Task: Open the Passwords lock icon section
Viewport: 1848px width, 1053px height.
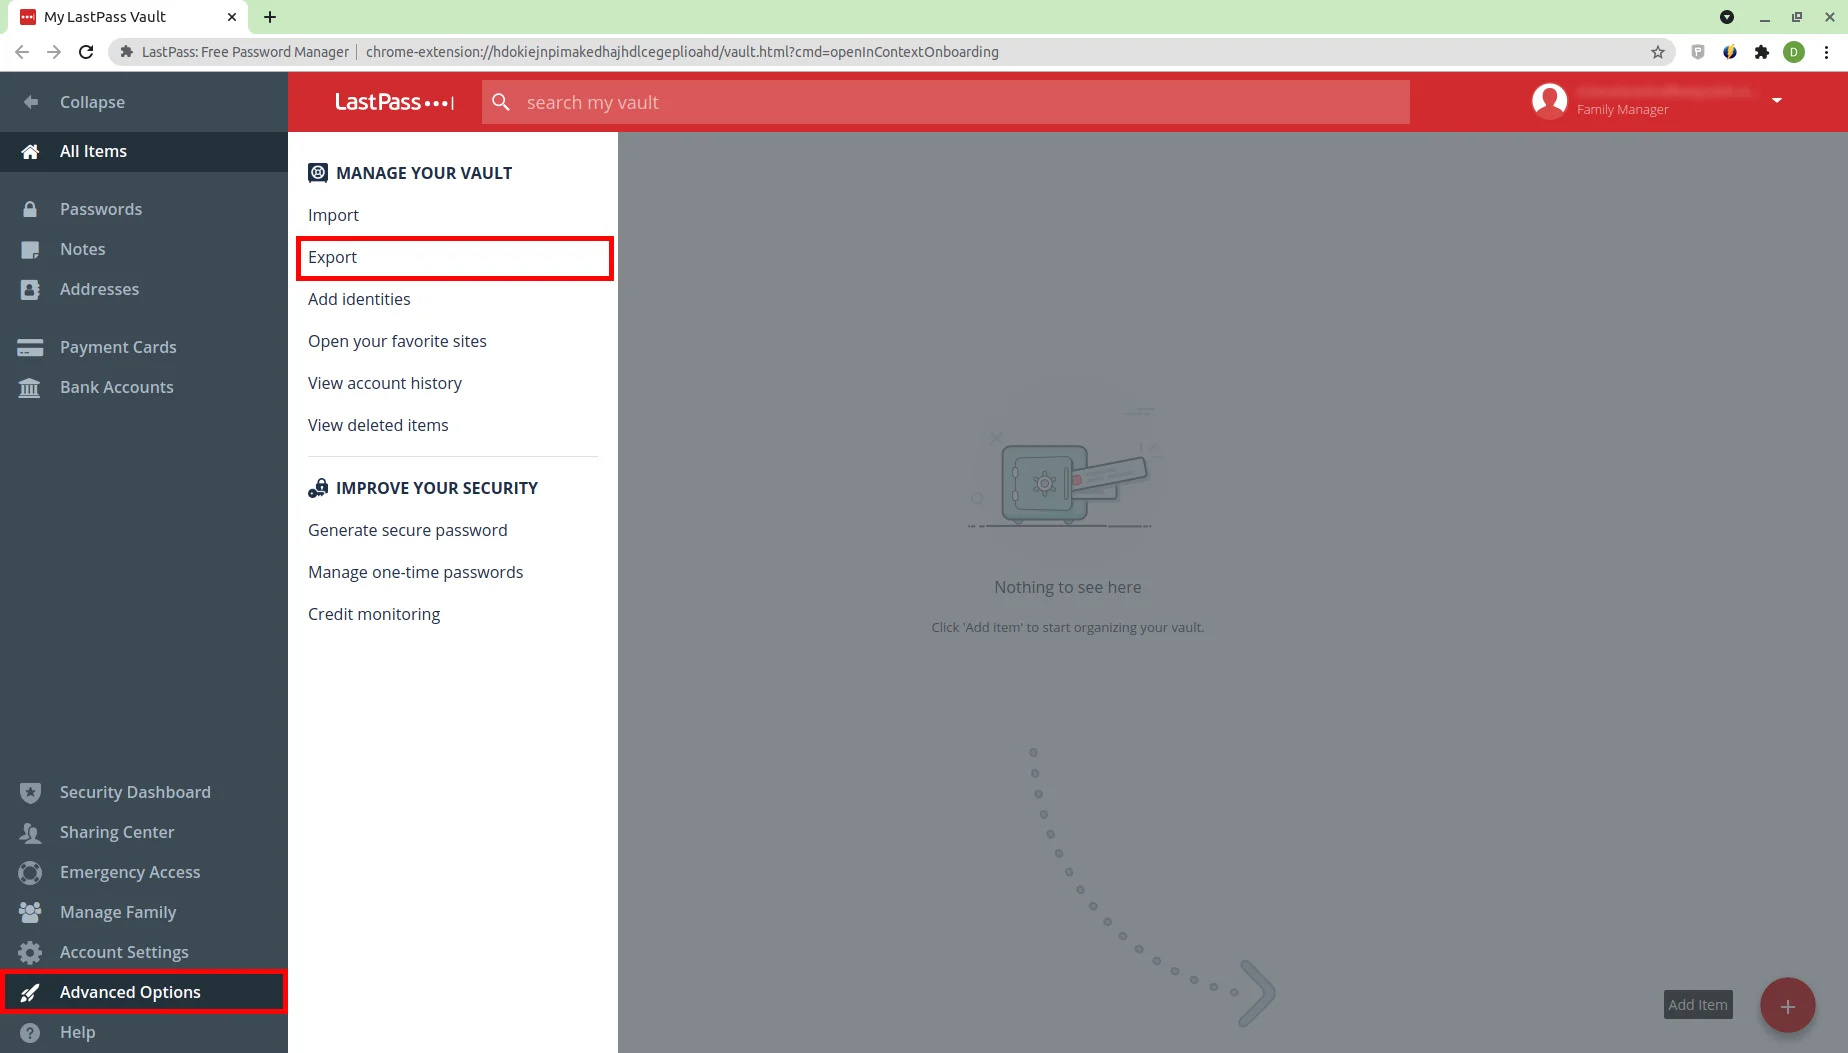Action: click(30, 209)
